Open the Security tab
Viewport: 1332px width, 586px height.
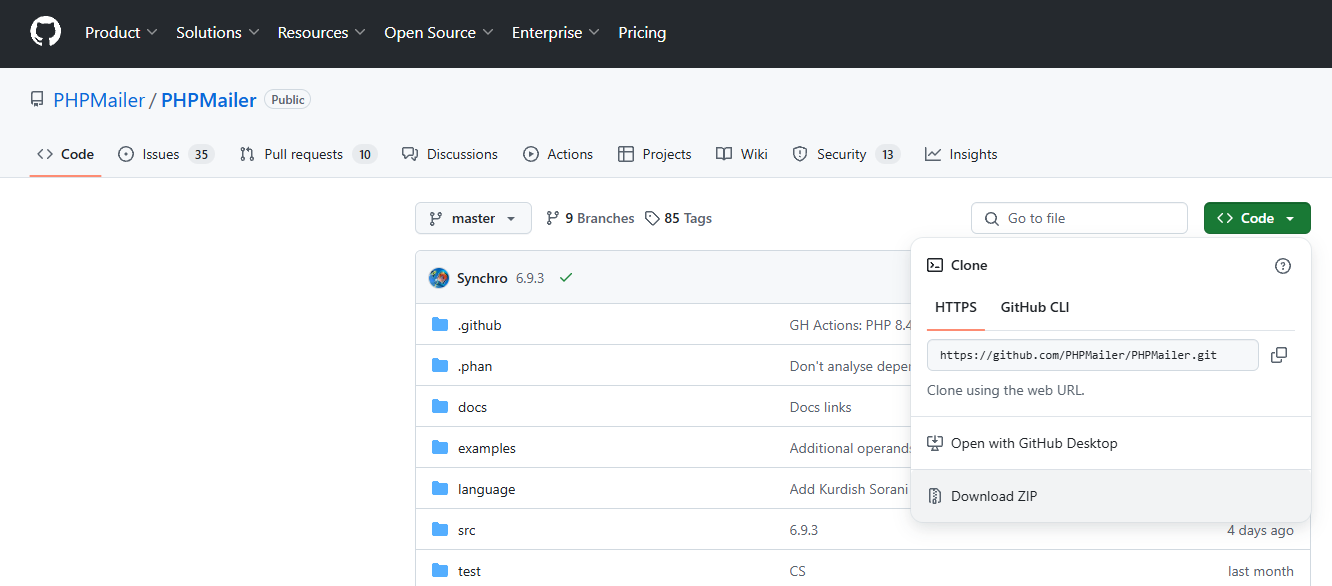845,154
